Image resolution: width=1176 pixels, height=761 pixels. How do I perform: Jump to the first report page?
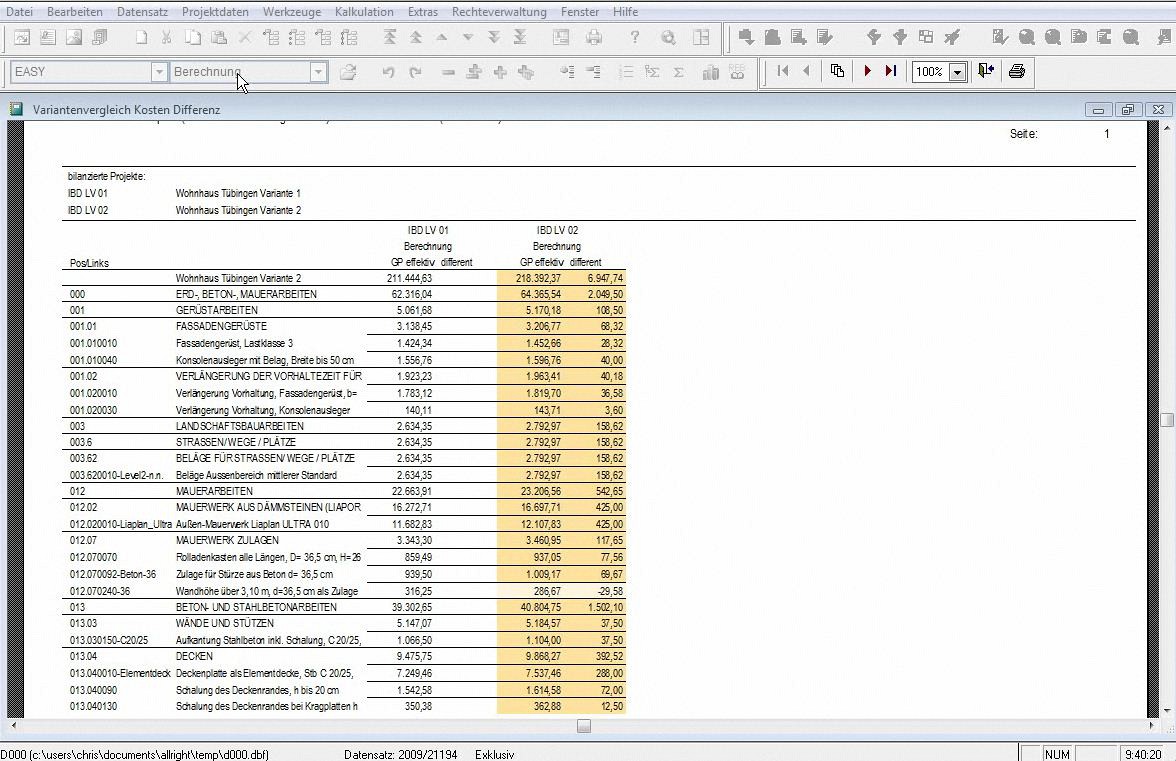tap(783, 72)
